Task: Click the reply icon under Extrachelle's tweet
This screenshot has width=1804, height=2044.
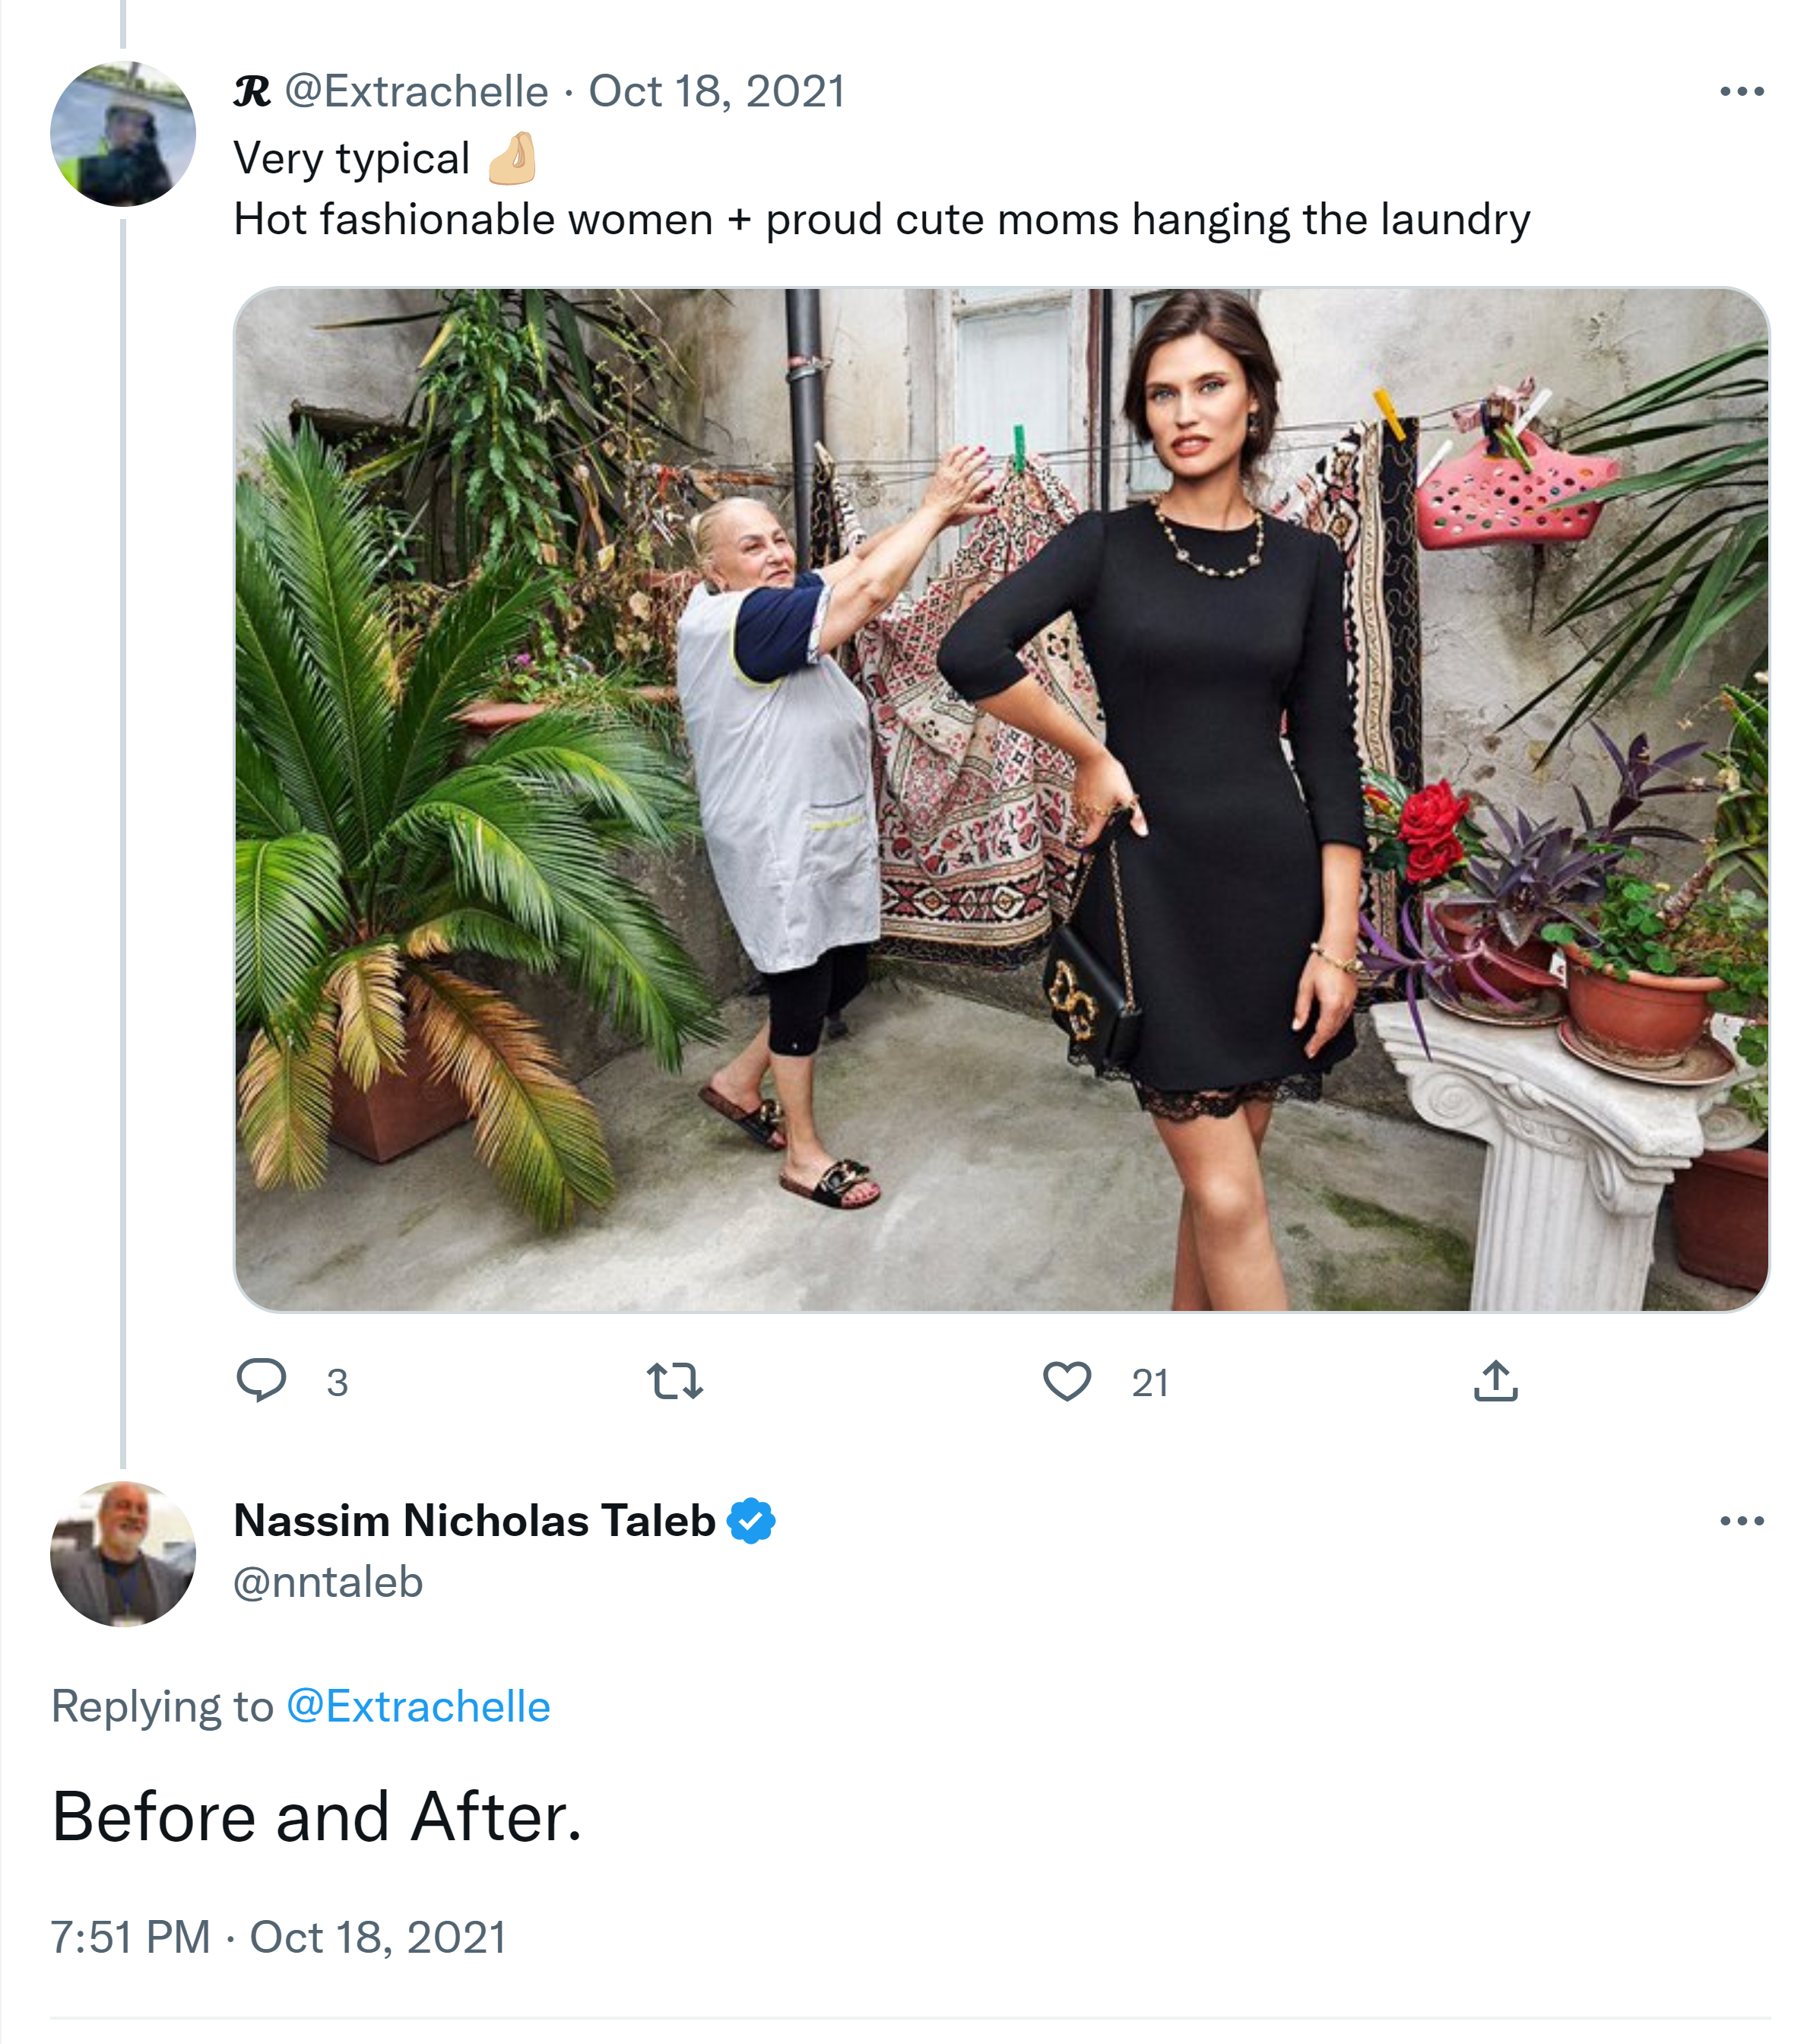Action: click(x=261, y=1380)
